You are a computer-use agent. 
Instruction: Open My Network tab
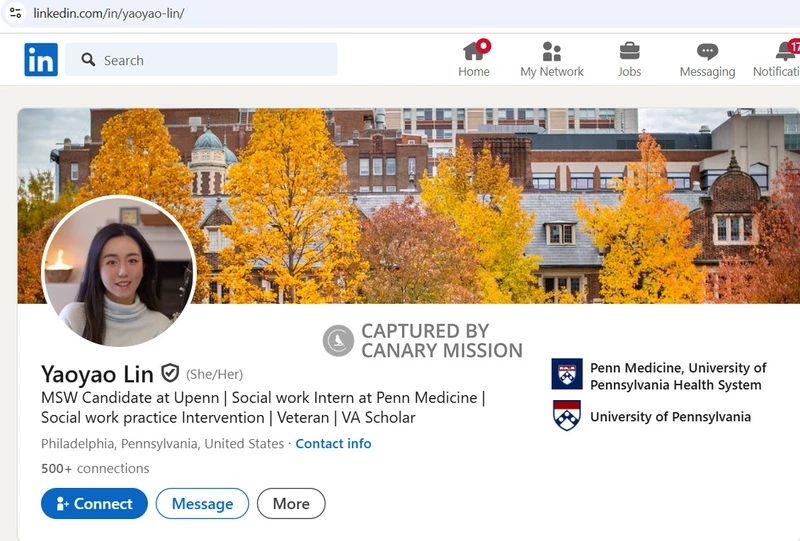[x=552, y=59]
